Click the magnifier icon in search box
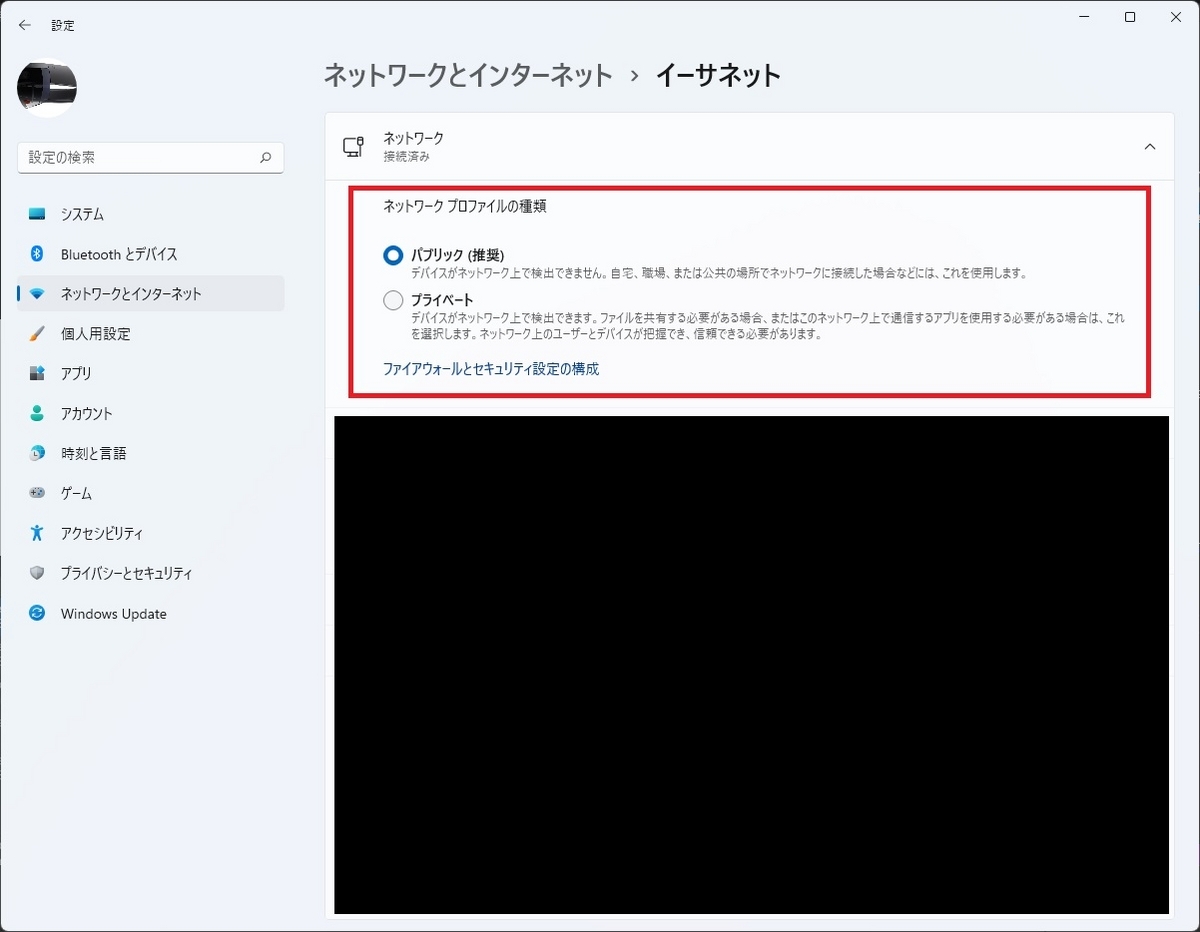 265,158
